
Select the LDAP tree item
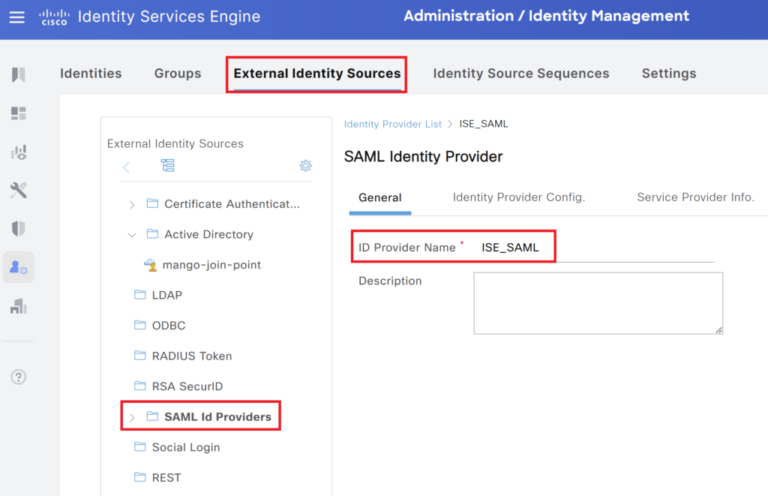coord(167,295)
